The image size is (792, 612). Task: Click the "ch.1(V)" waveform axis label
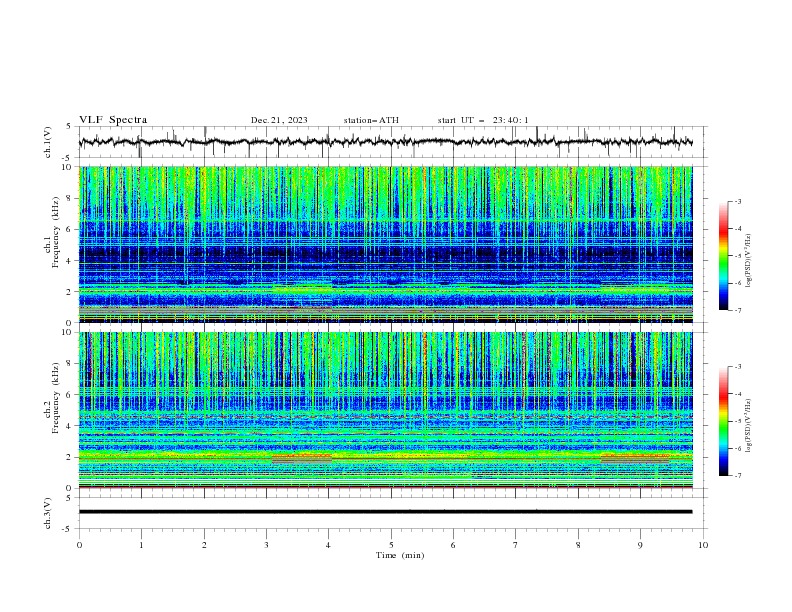(48, 142)
